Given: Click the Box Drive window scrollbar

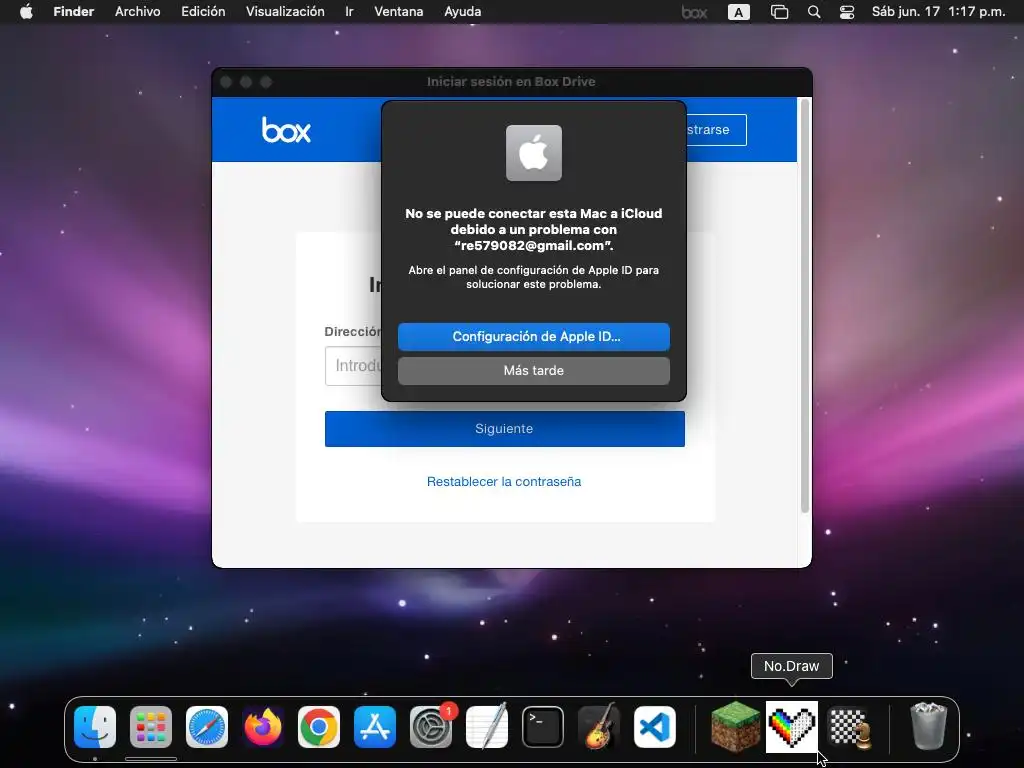Looking at the screenshot, I should pos(805,306).
